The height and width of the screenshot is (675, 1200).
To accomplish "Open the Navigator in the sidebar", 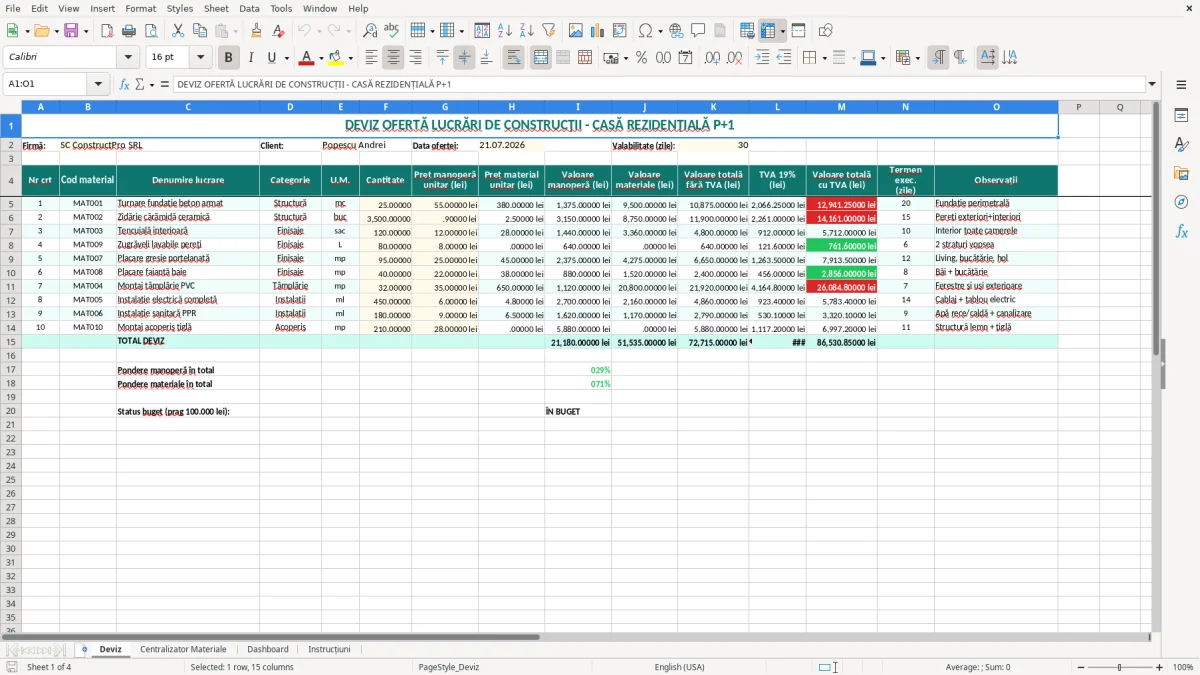I will click(x=1181, y=202).
